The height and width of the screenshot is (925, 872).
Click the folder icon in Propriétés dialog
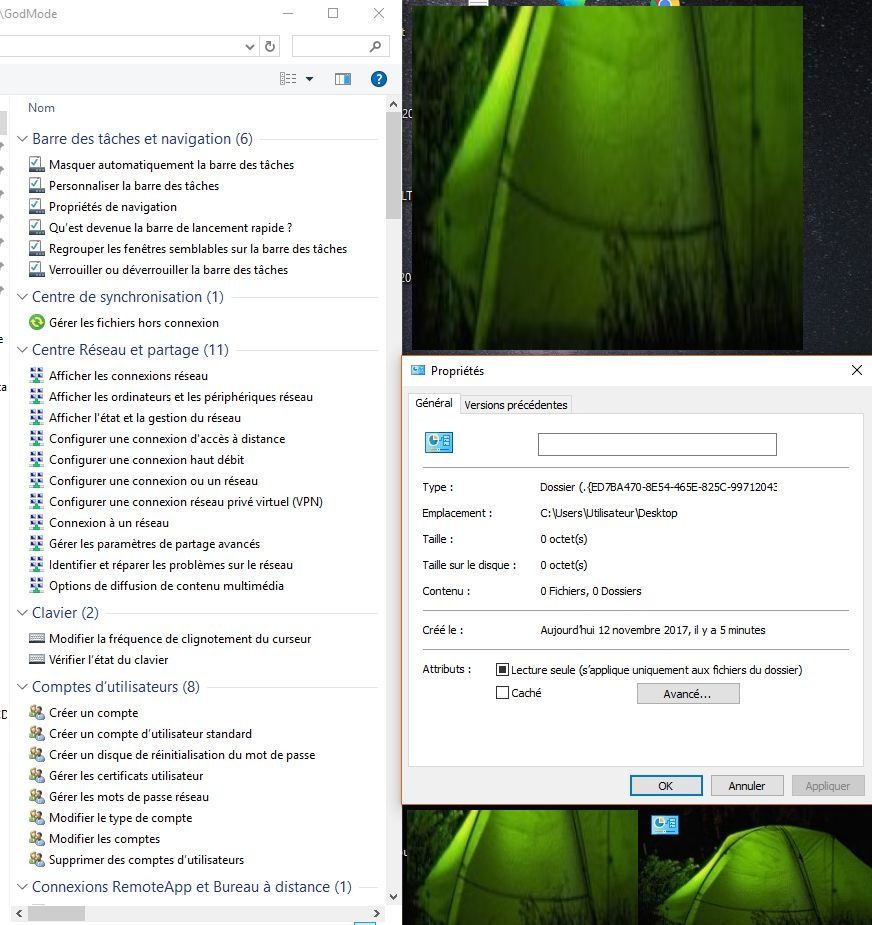point(439,443)
